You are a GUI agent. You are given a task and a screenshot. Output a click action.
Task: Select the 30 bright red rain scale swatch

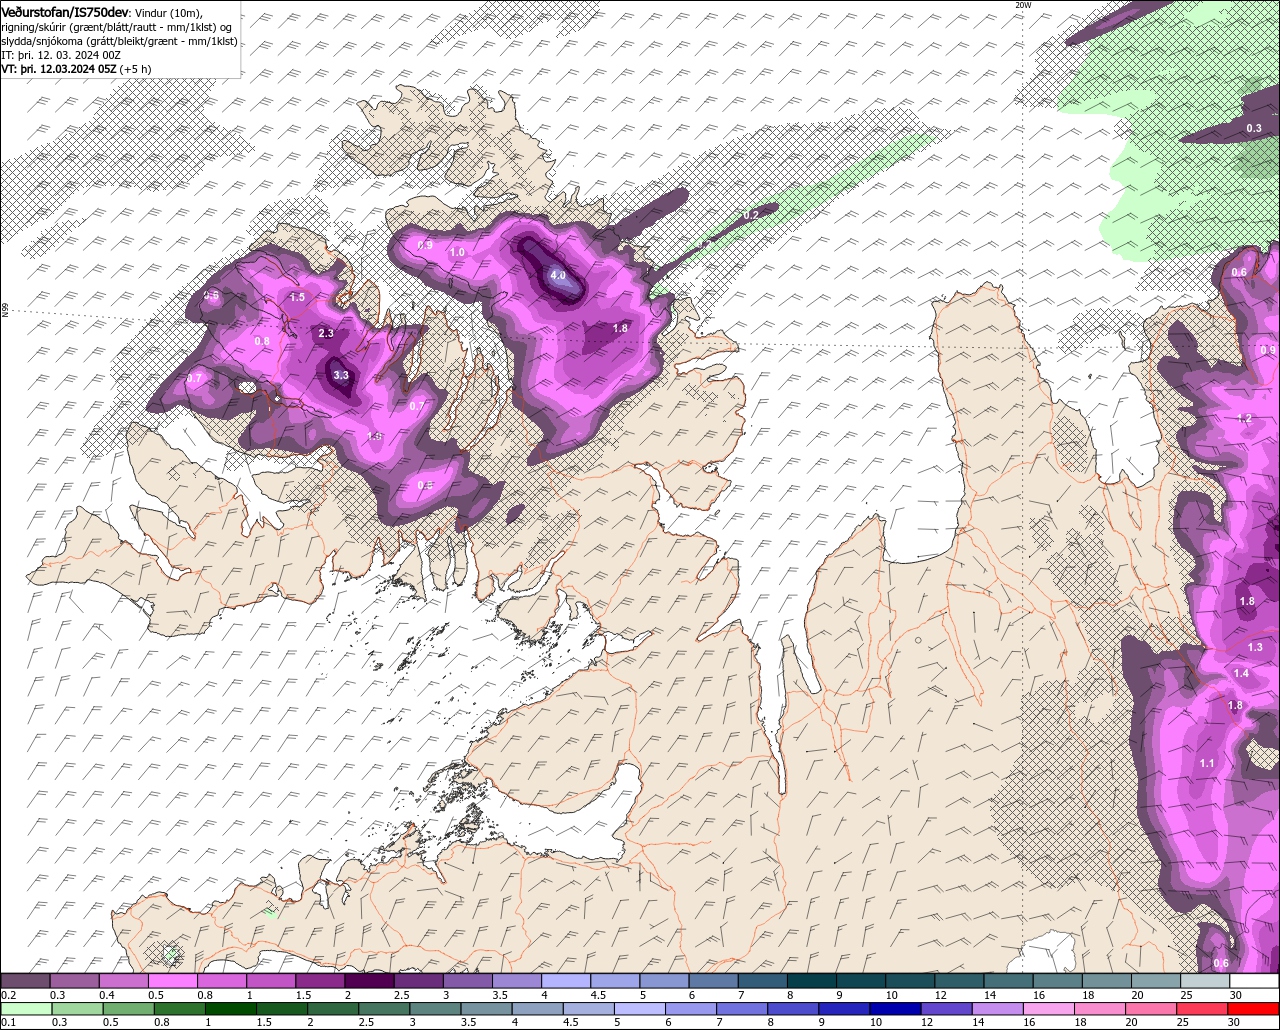(x=1253, y=1008)
